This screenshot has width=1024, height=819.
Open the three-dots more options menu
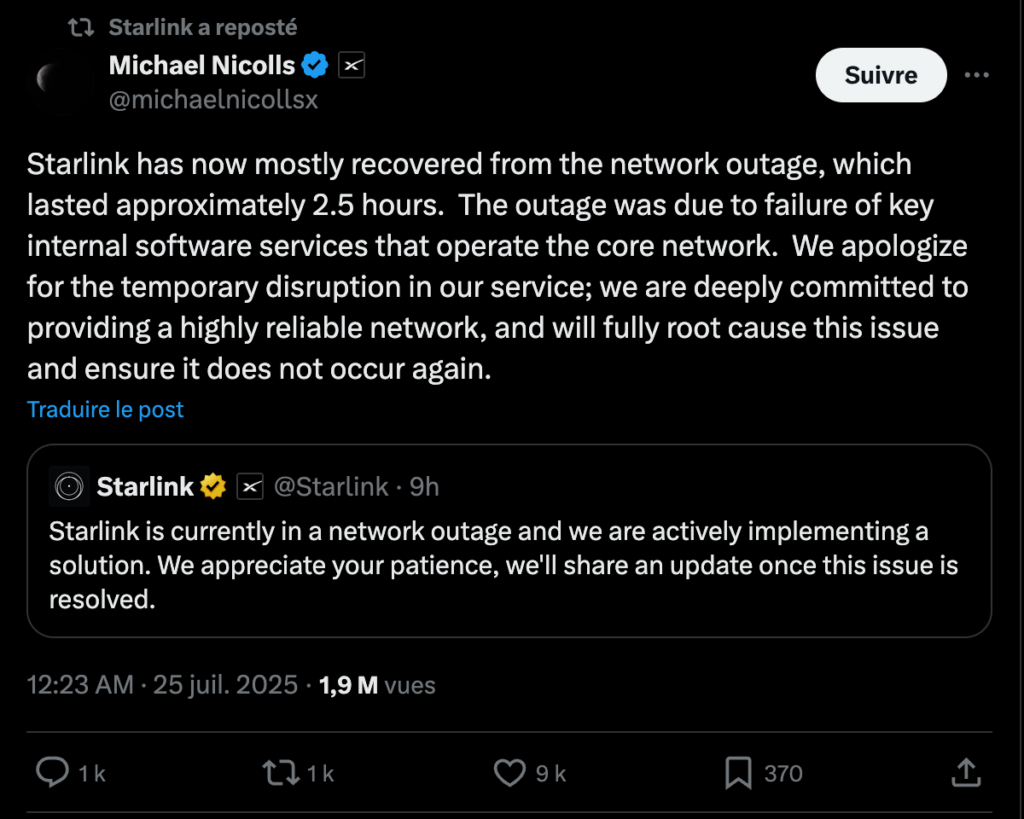[x=976, y=75]
